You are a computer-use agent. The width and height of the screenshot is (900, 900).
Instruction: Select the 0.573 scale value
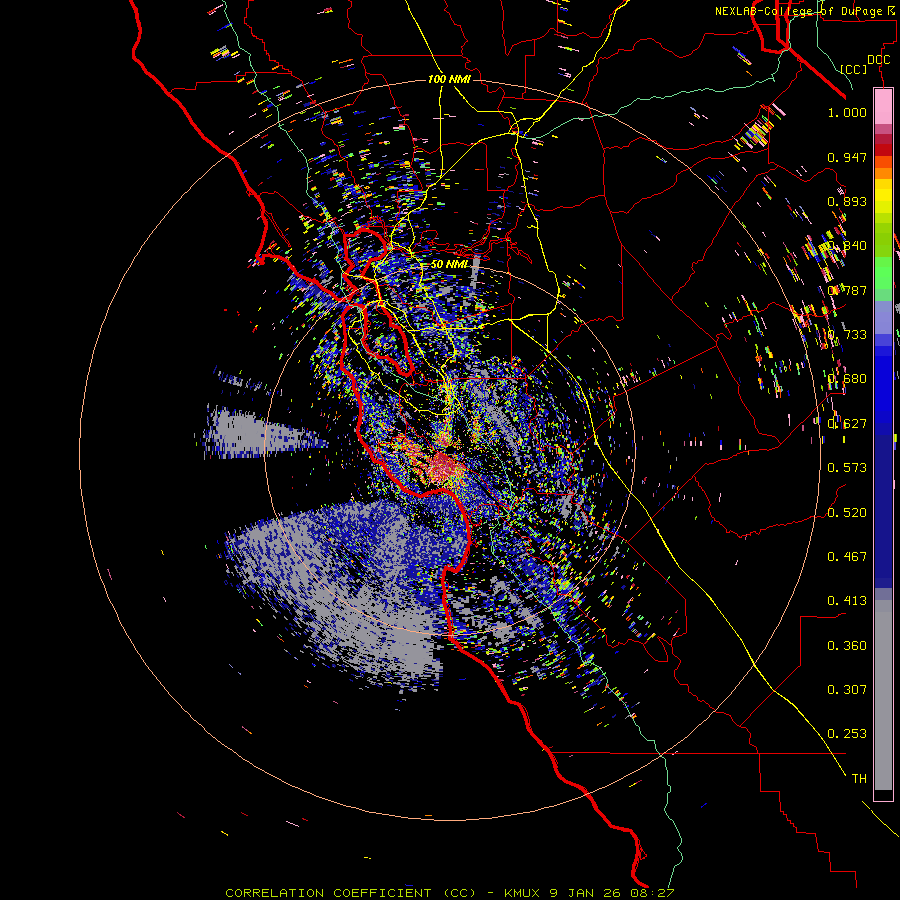coord(847,468)
